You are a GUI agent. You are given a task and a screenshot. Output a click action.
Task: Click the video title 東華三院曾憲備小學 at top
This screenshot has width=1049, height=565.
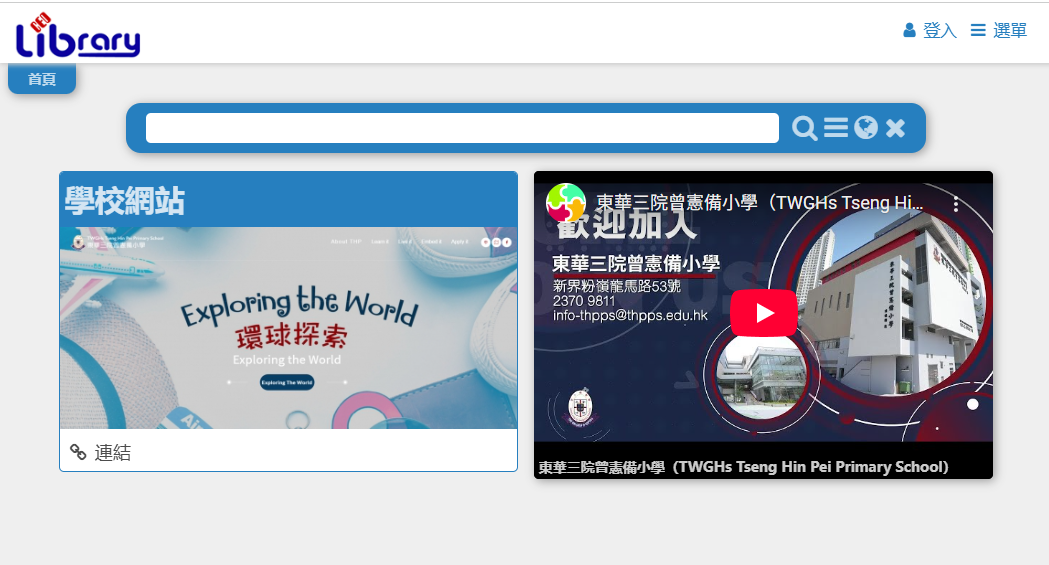tap(760, 203)
